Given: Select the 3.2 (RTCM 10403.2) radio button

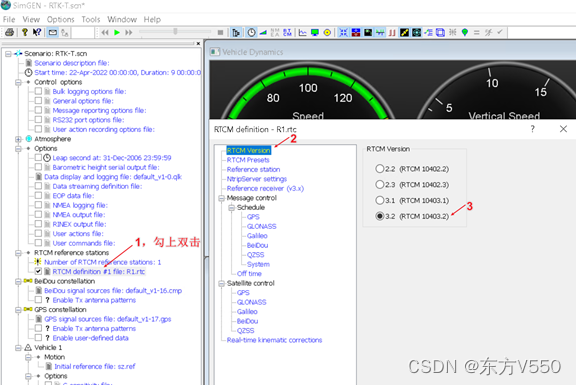Looking at the screenshot, I should click(379, 216).
